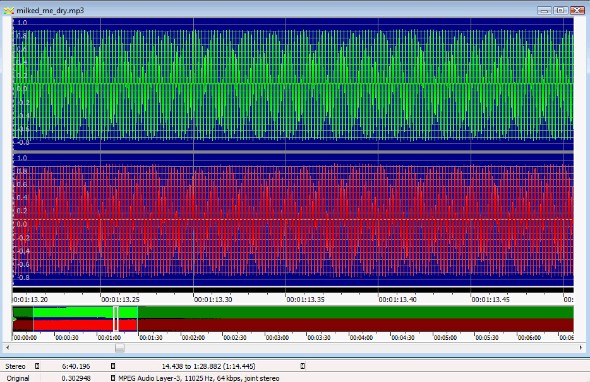The width and height of the screenshot is (590, 382).
Task: Click the small marker icon beside Stereo
Action: (37, 366)
